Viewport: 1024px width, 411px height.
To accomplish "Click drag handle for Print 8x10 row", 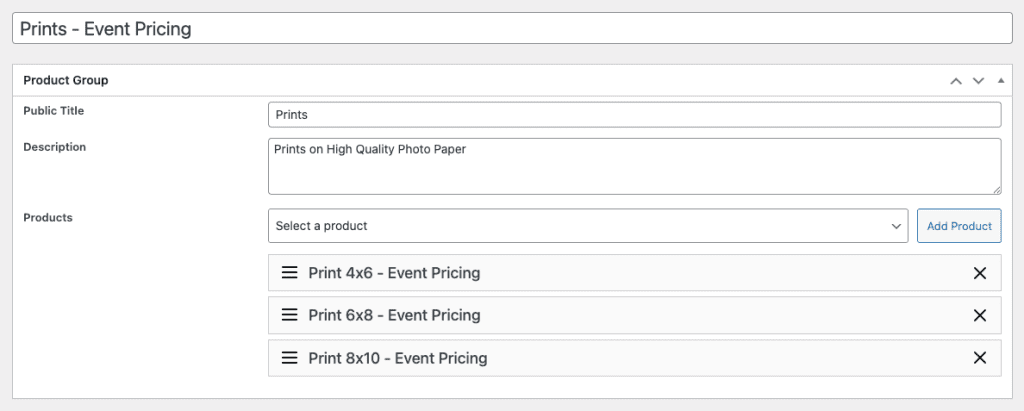I will click(x=289, y=358).
